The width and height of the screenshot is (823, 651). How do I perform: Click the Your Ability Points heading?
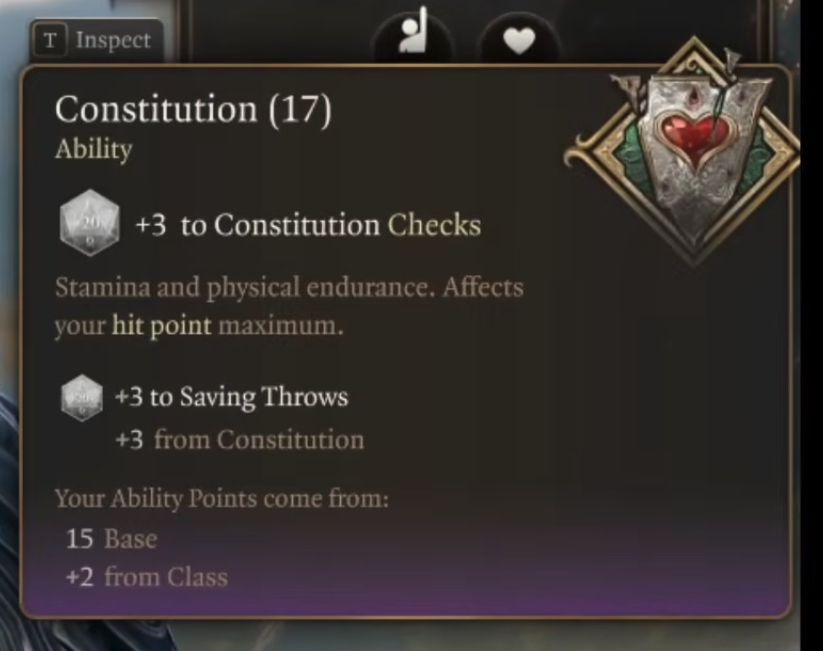tap(220, 498)
